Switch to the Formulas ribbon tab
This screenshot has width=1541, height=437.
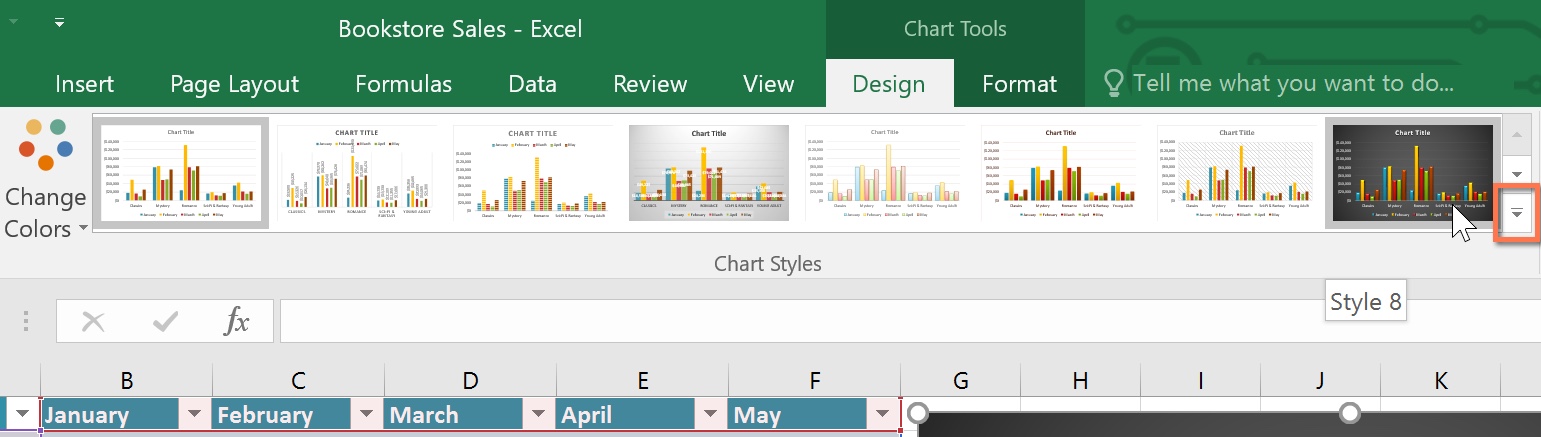[x=403, y=84]
